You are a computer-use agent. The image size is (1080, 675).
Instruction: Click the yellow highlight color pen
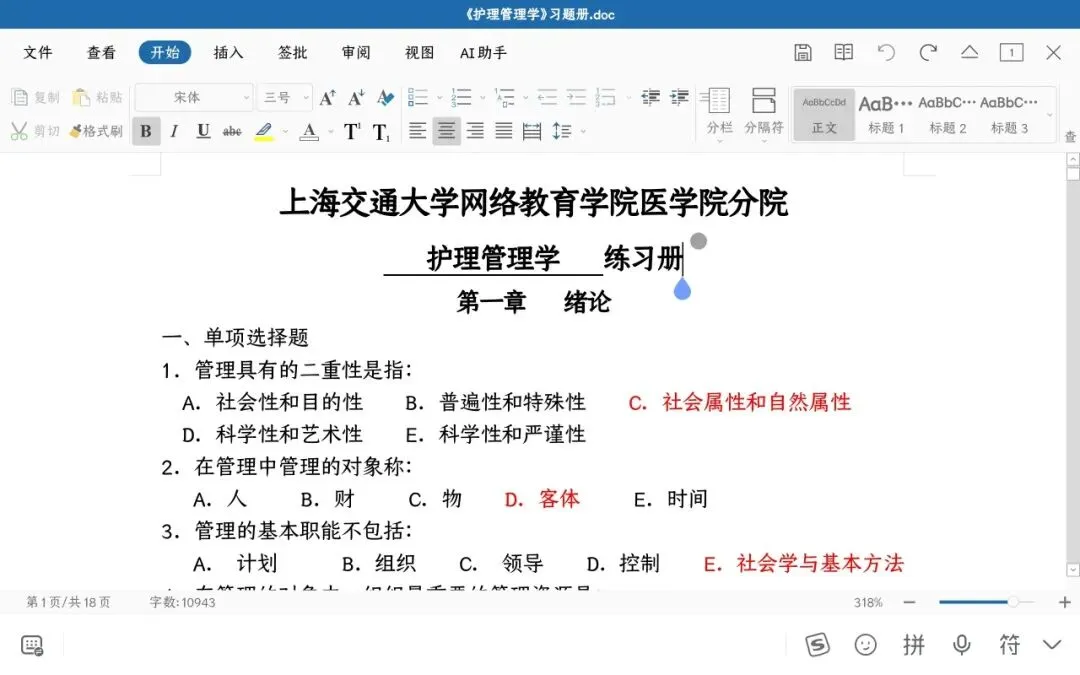[x=264, y=131]
